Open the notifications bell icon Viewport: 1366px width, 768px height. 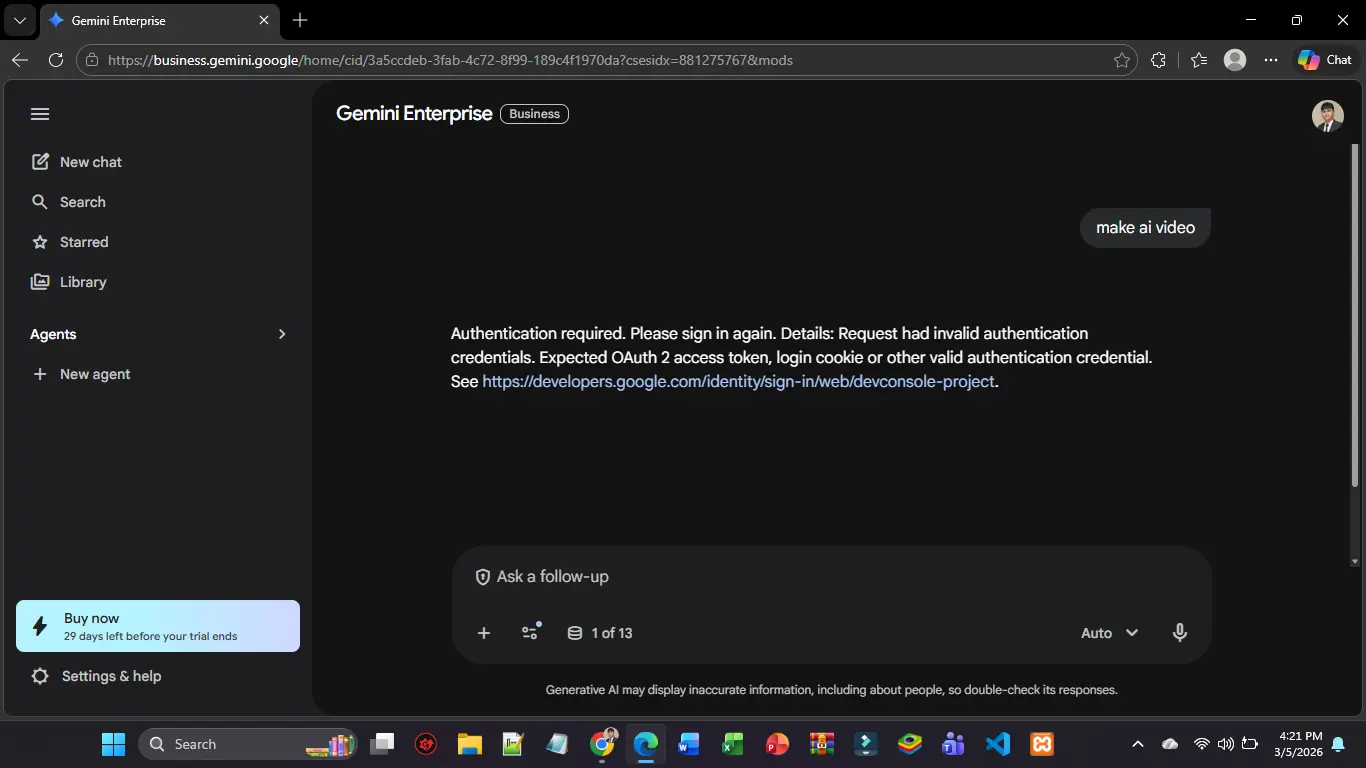[x=1338, y=744]
